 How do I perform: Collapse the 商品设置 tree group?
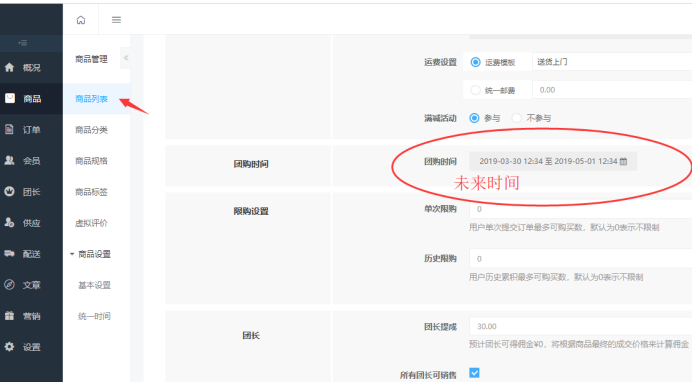[72, 254]
